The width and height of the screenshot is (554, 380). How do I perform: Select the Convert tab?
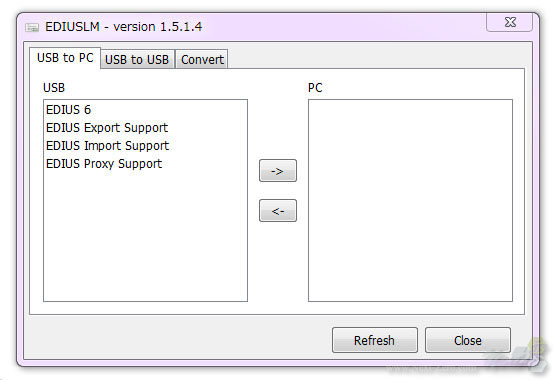[x=202, y=59]
